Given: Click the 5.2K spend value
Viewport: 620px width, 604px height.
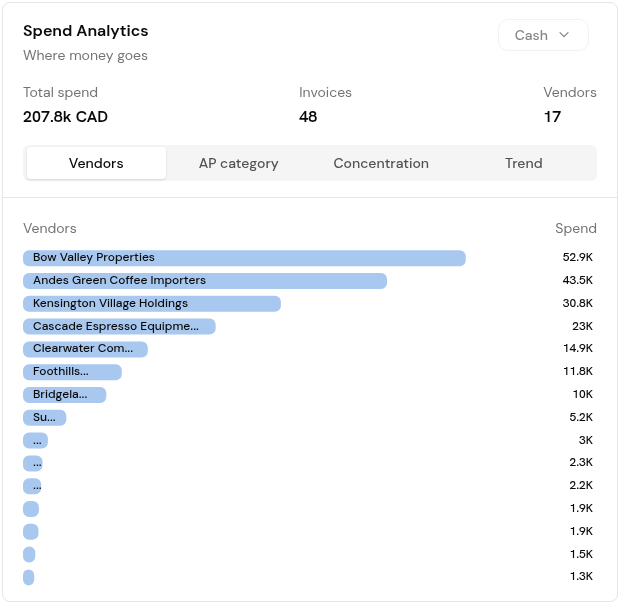Looking at the screenshot, I should [581, 417].
